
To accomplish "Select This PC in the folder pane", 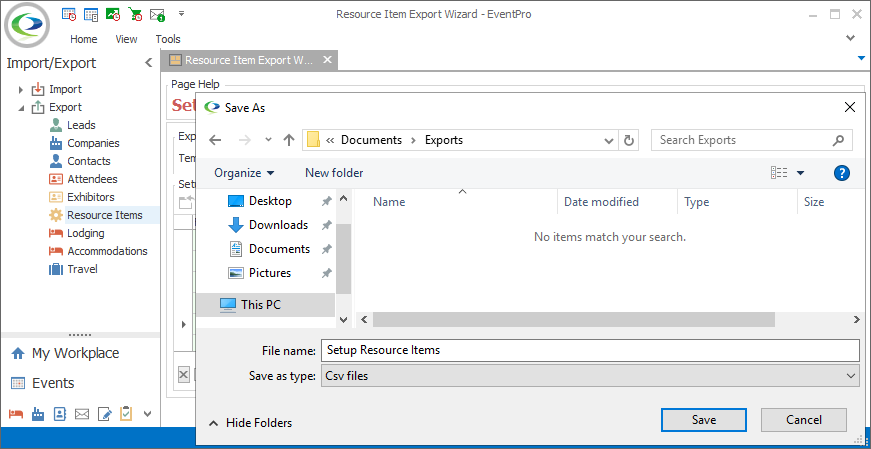I will 266,305.
